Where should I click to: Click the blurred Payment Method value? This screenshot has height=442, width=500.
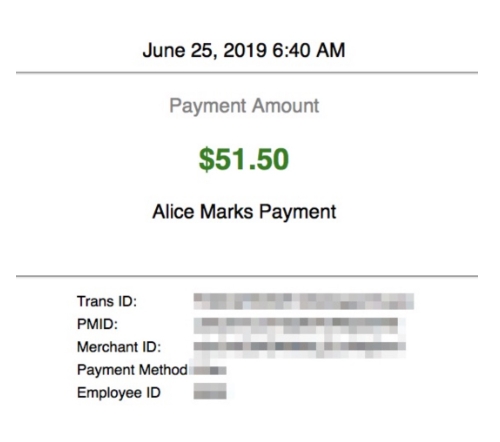coord(208,370)
